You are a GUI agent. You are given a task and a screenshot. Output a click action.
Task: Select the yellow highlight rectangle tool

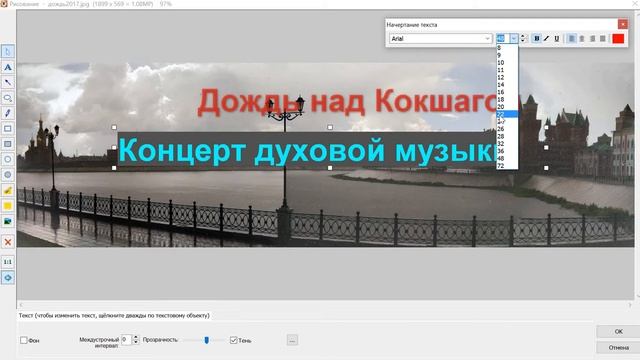coord(8,206)
